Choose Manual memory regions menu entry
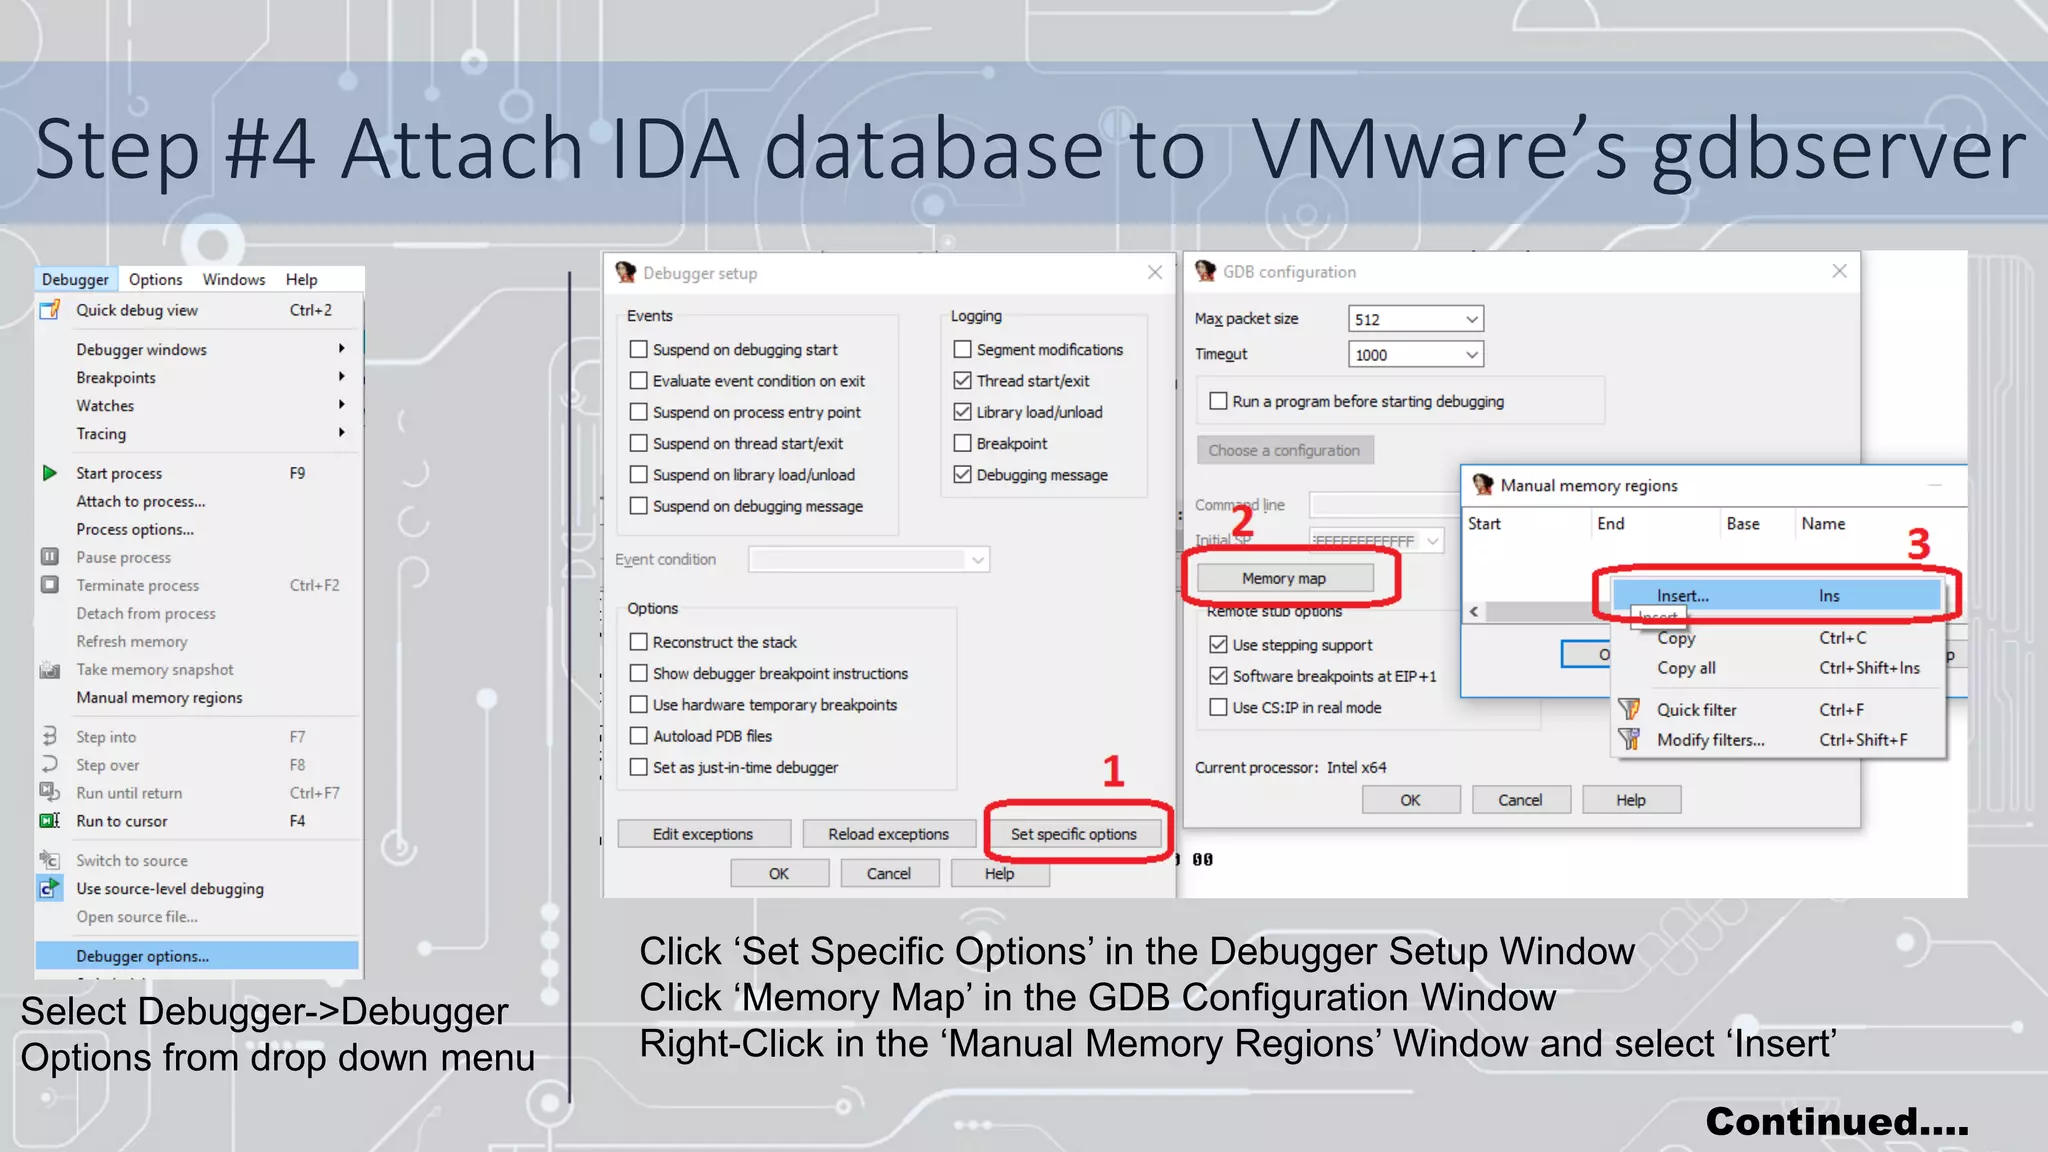This screenshot has height=1152, width=2048. [x=197, y=697]
